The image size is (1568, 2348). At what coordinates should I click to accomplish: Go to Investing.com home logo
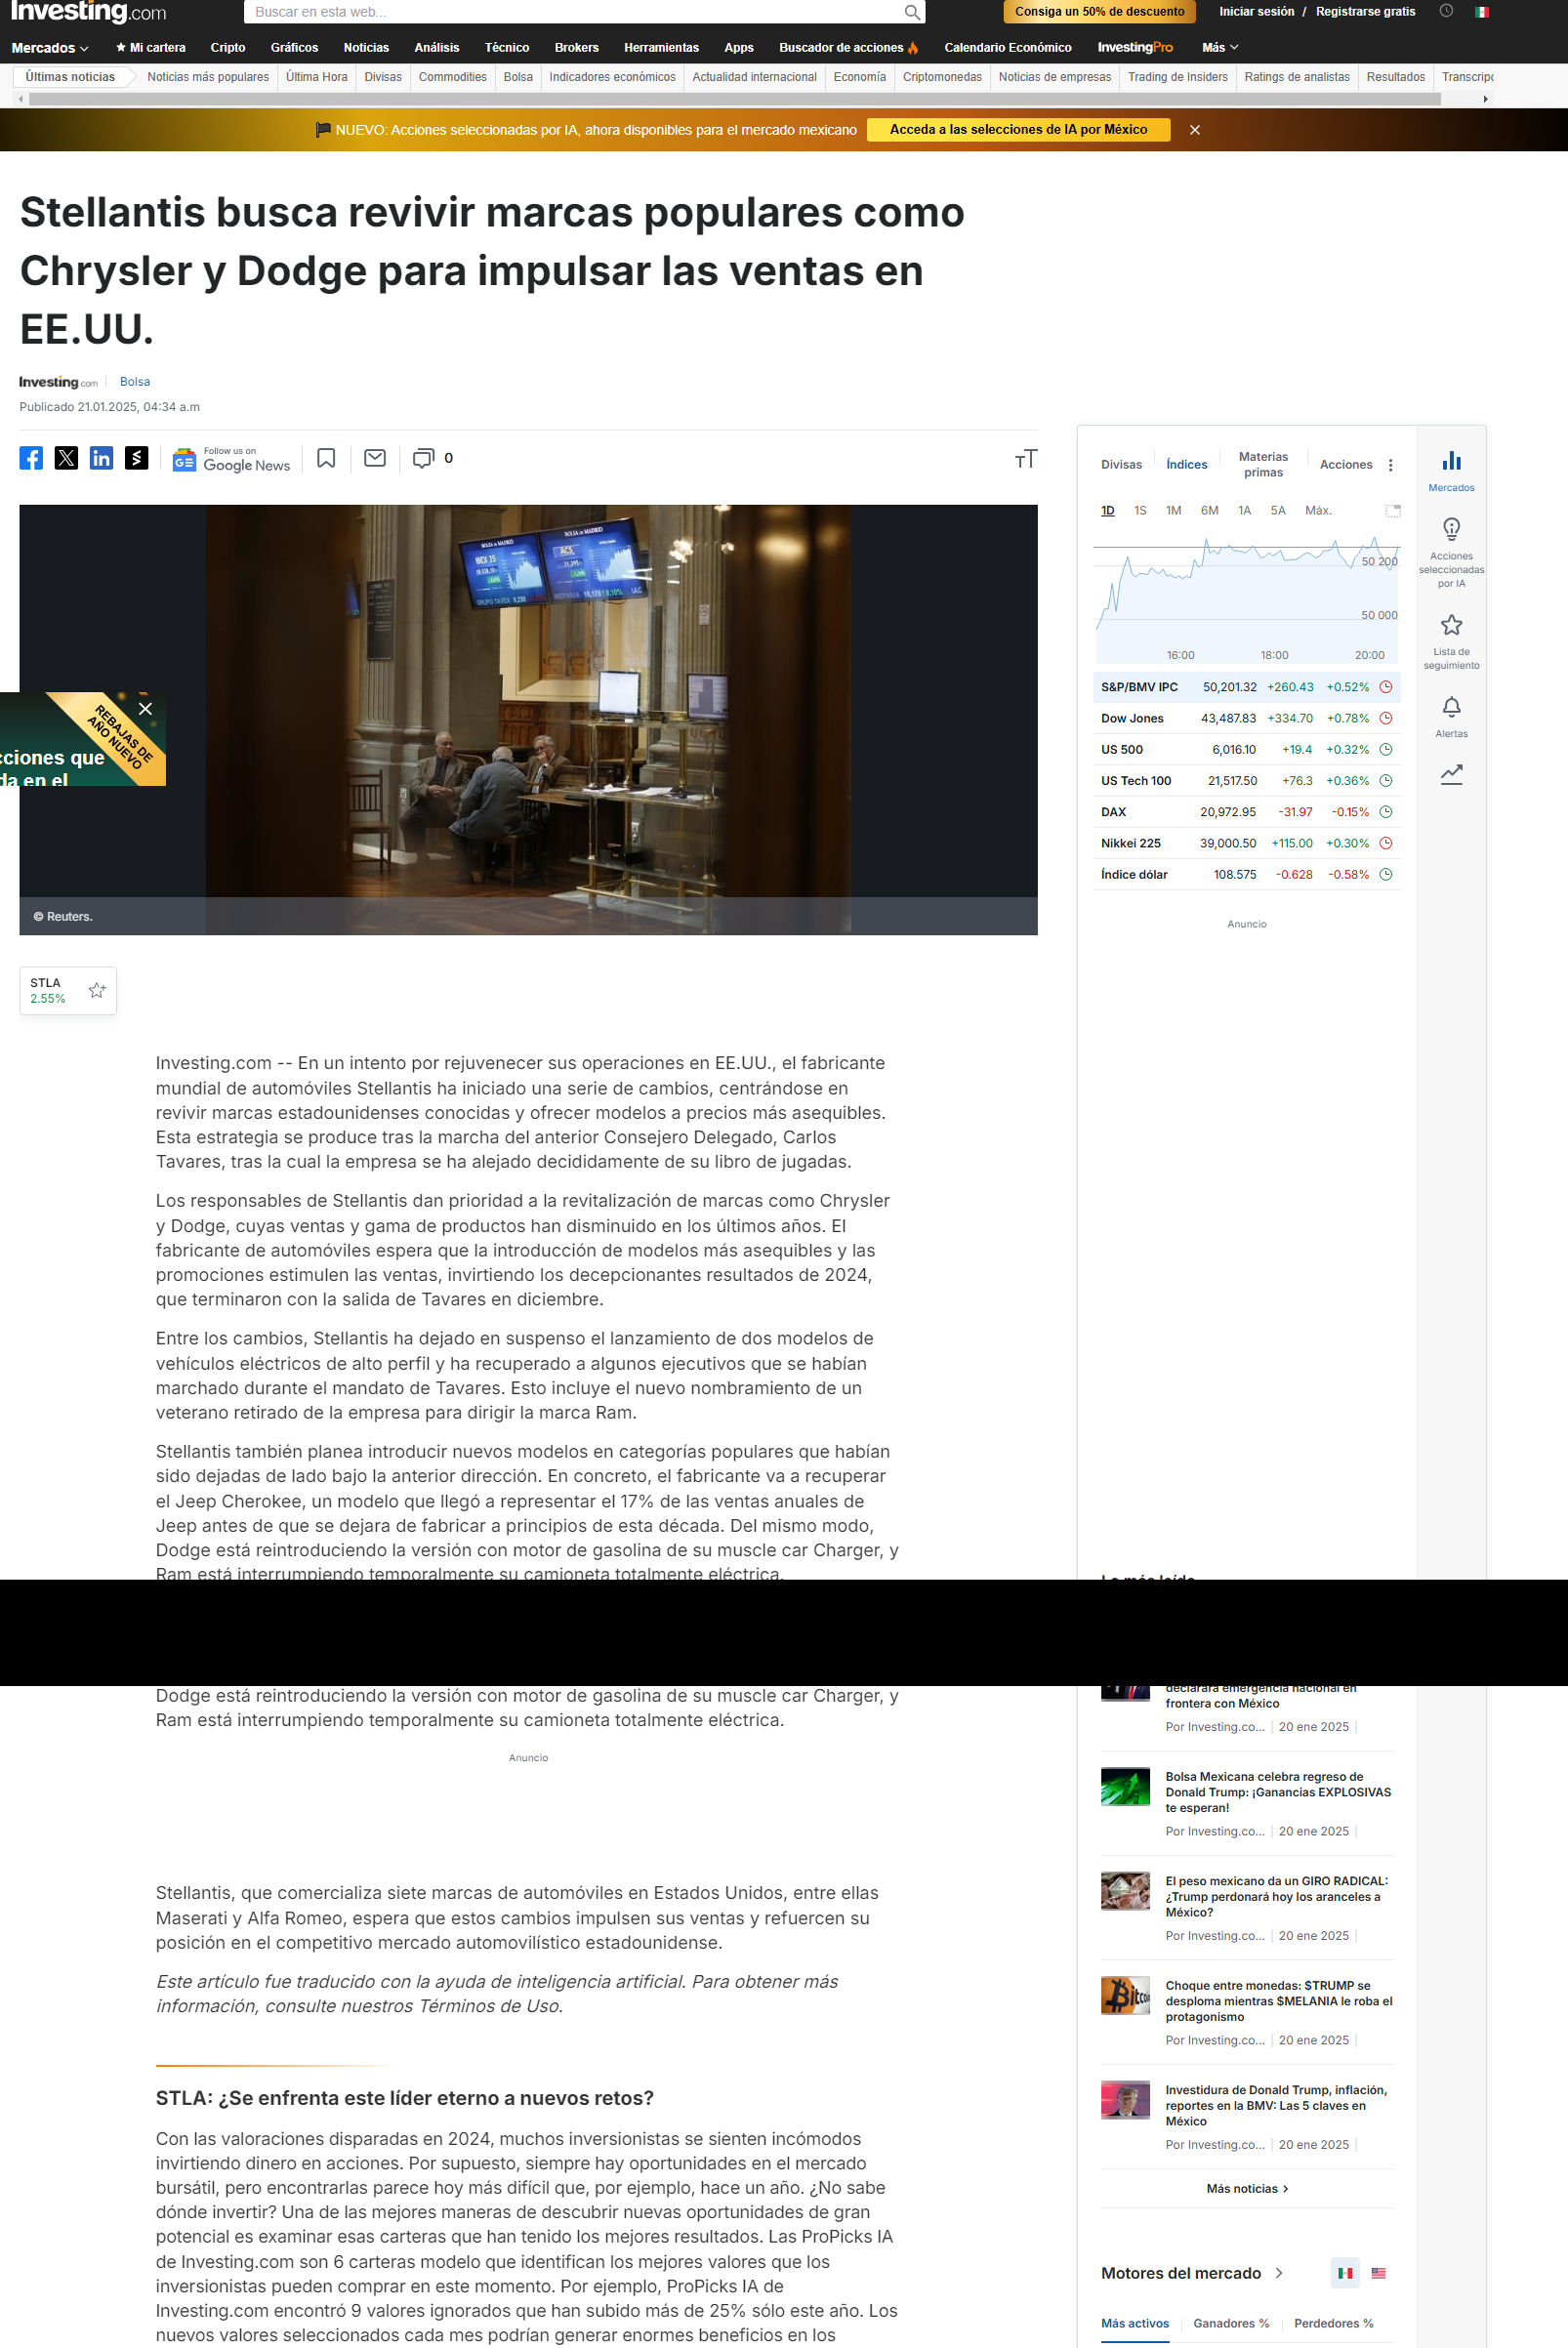click(x=88, y=12)
